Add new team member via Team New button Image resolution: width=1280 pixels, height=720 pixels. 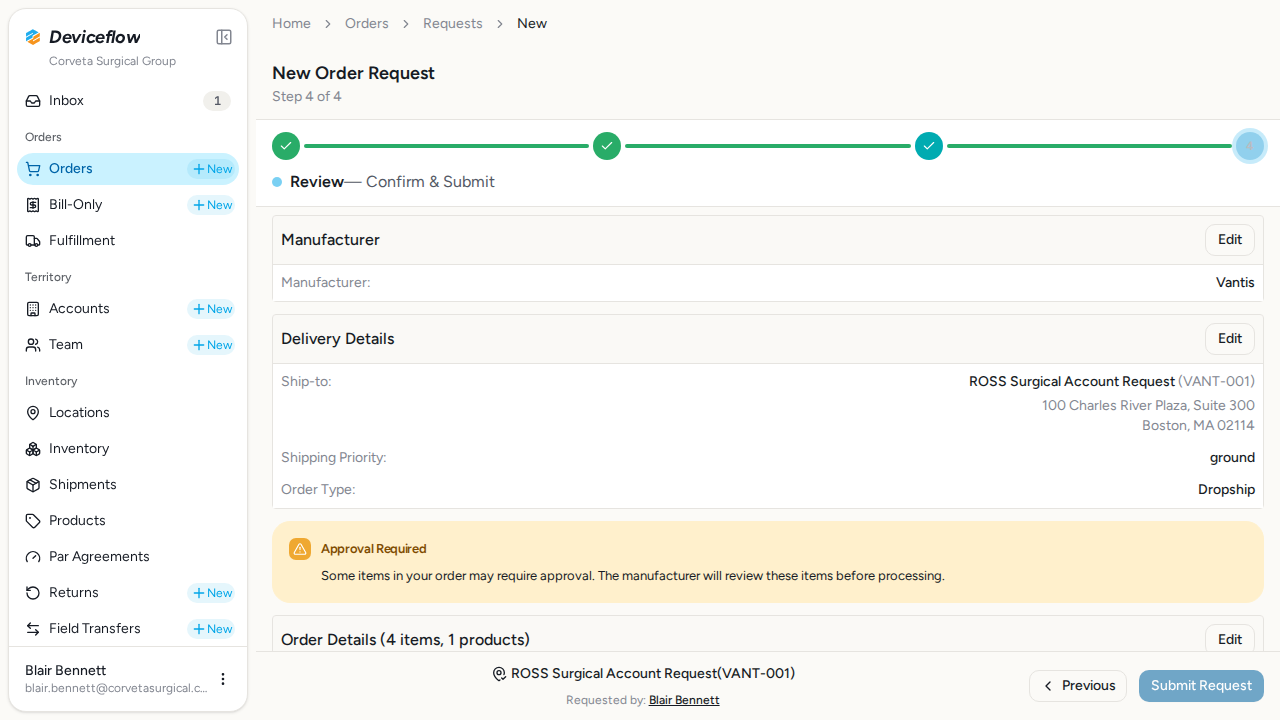pyautogui.click(x=212, y=345)
